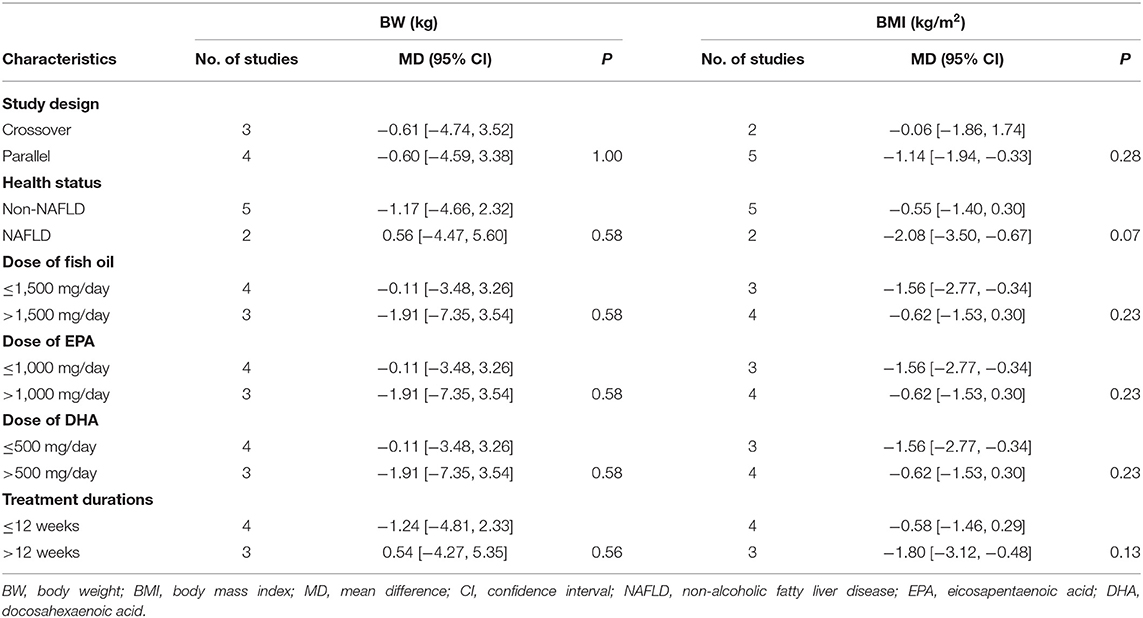Click the Study design section heading

(x=48, y=105)
